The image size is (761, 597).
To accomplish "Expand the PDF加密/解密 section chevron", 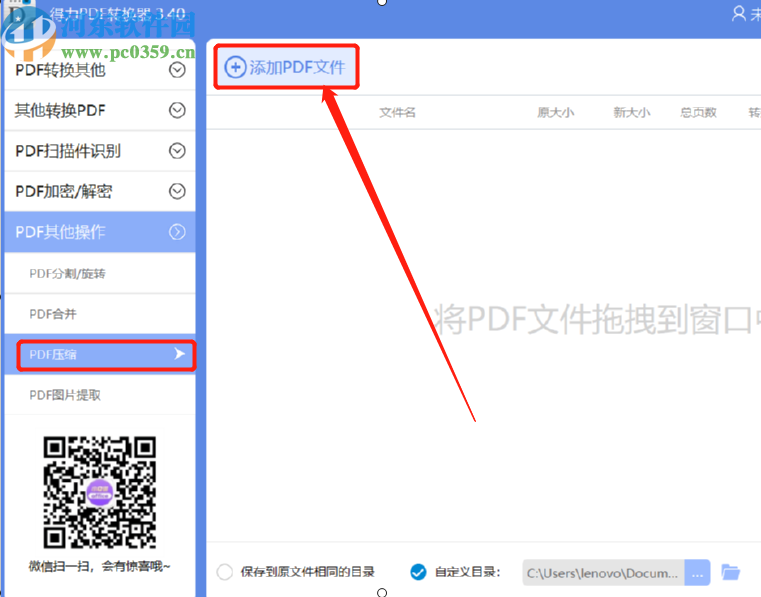I will 177,191.
